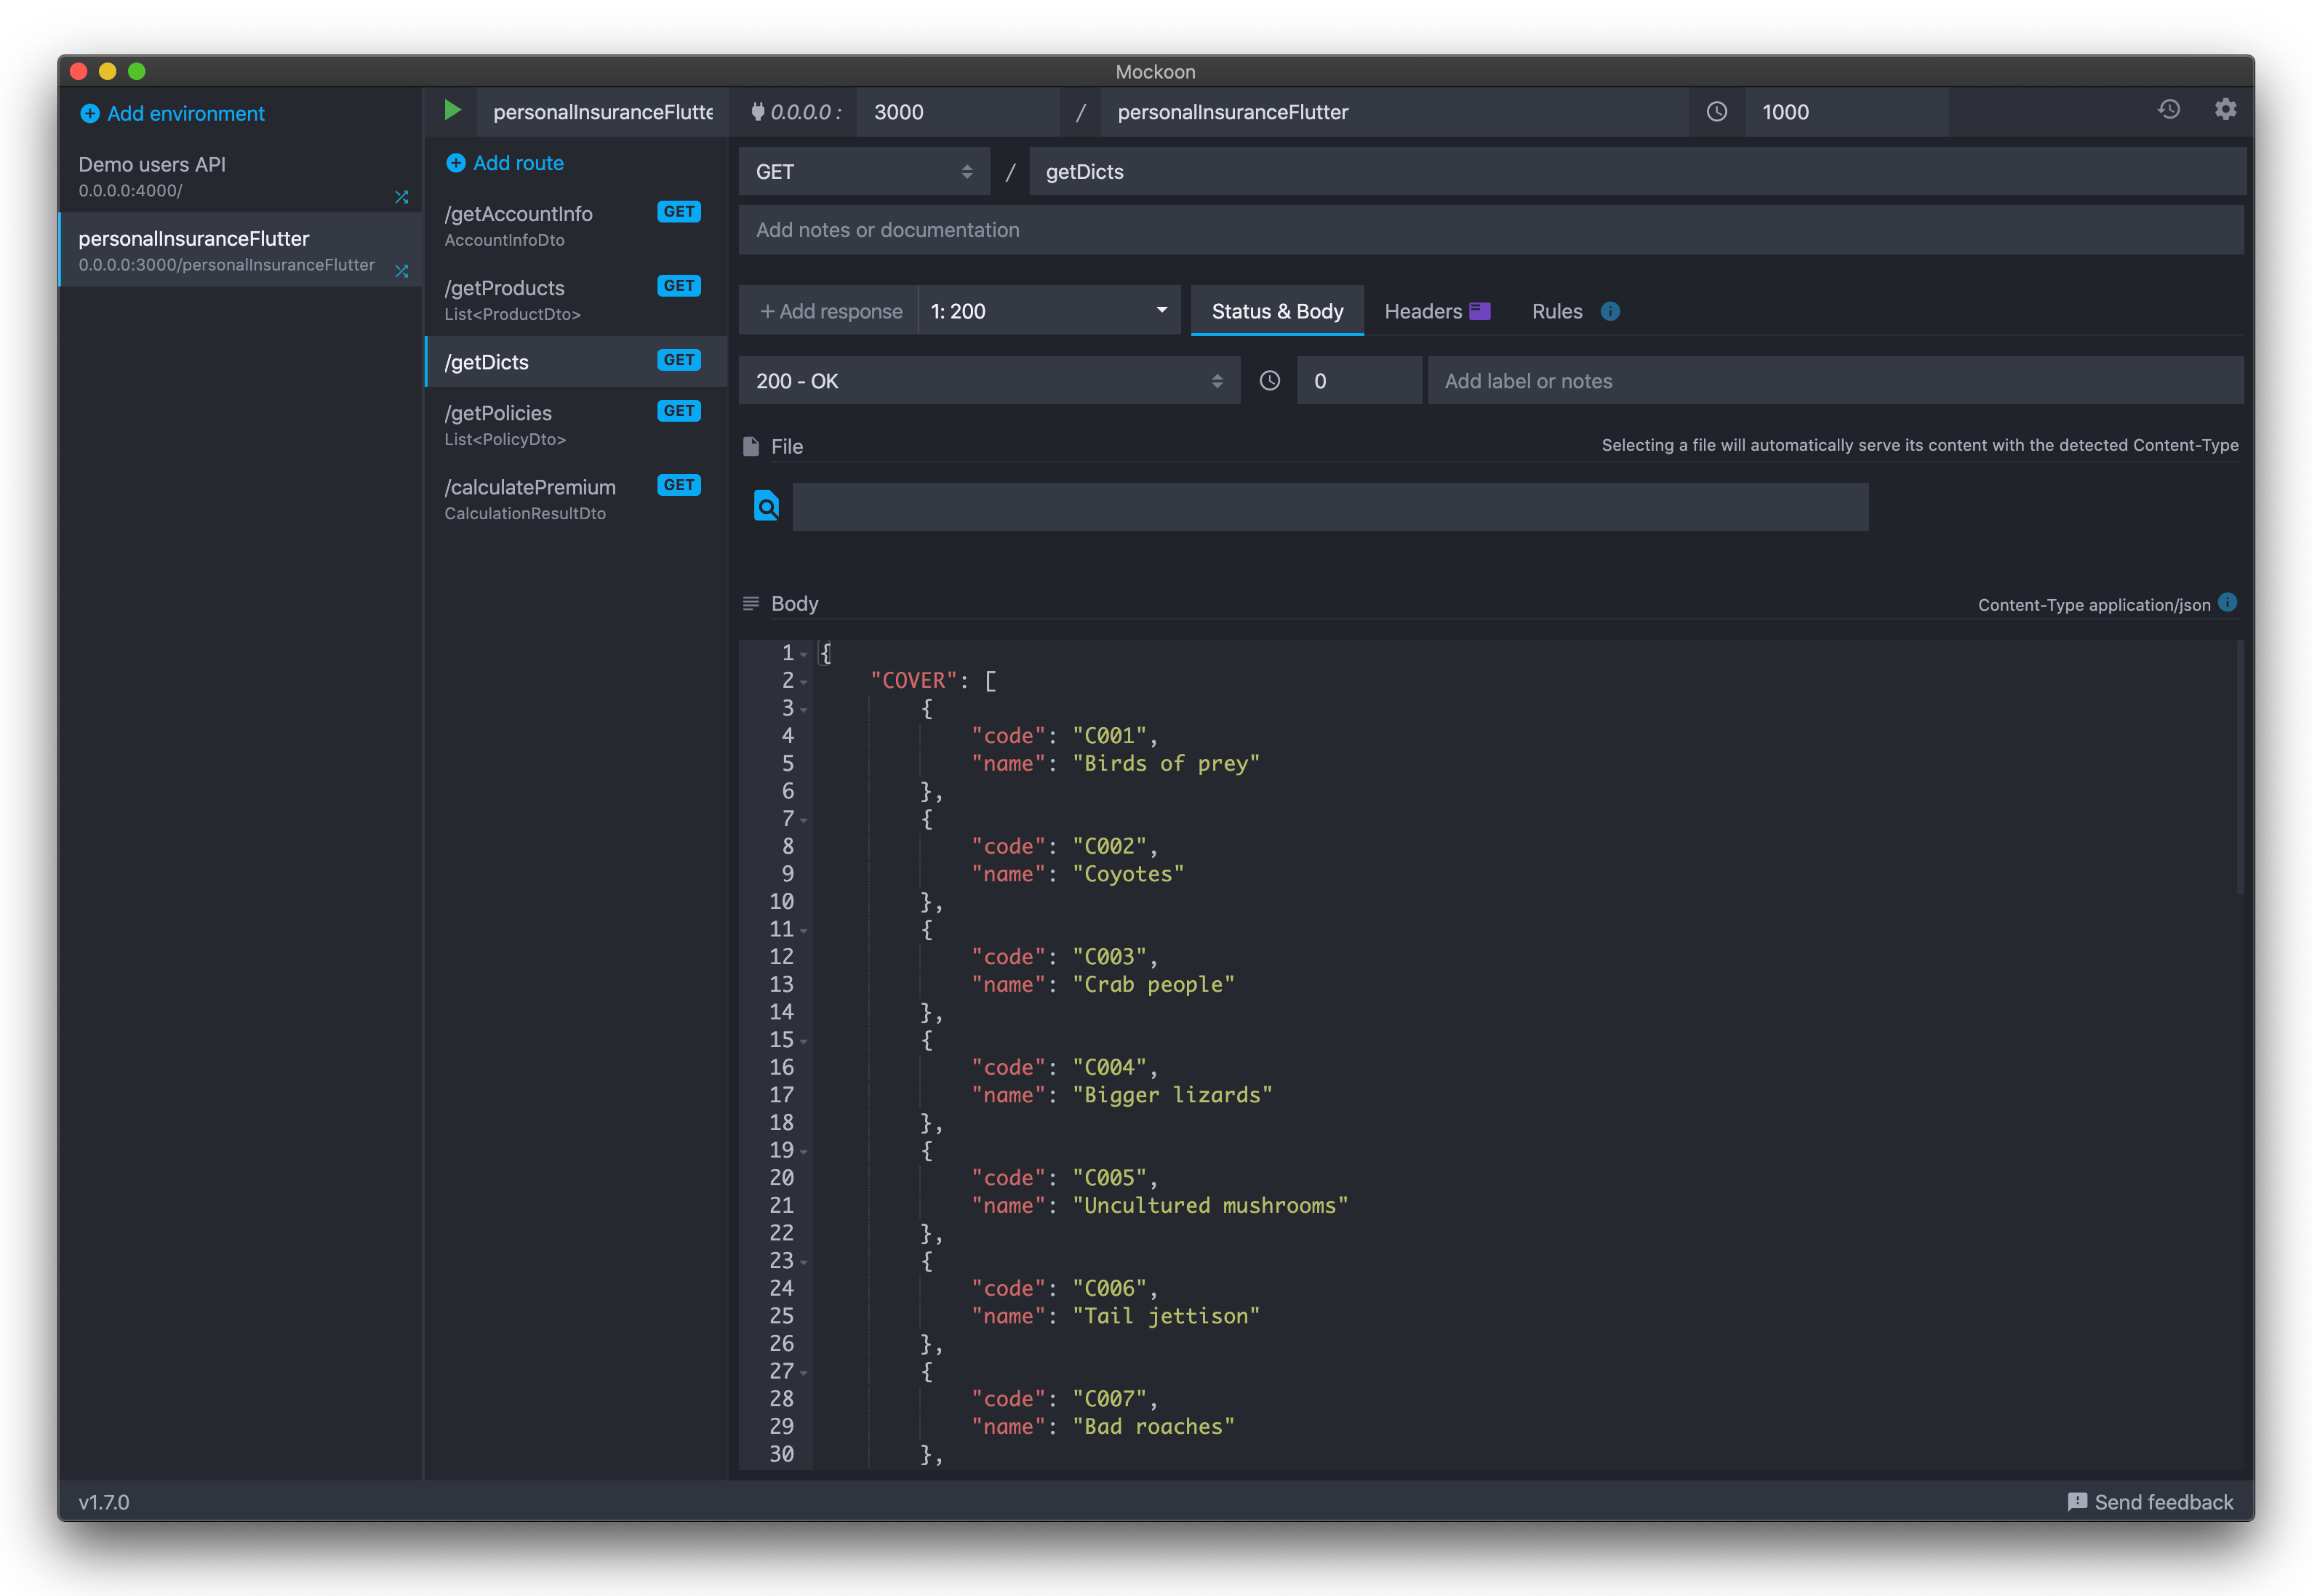
Task: Switch to the Rules tab
Action: pyautogui.click(x=1556, y=311)
